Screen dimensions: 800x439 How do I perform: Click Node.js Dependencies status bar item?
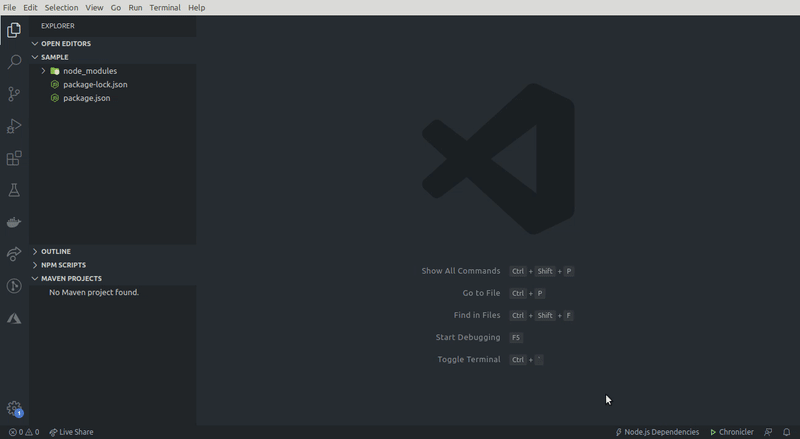pyautogui.click(x=657, y=432)
